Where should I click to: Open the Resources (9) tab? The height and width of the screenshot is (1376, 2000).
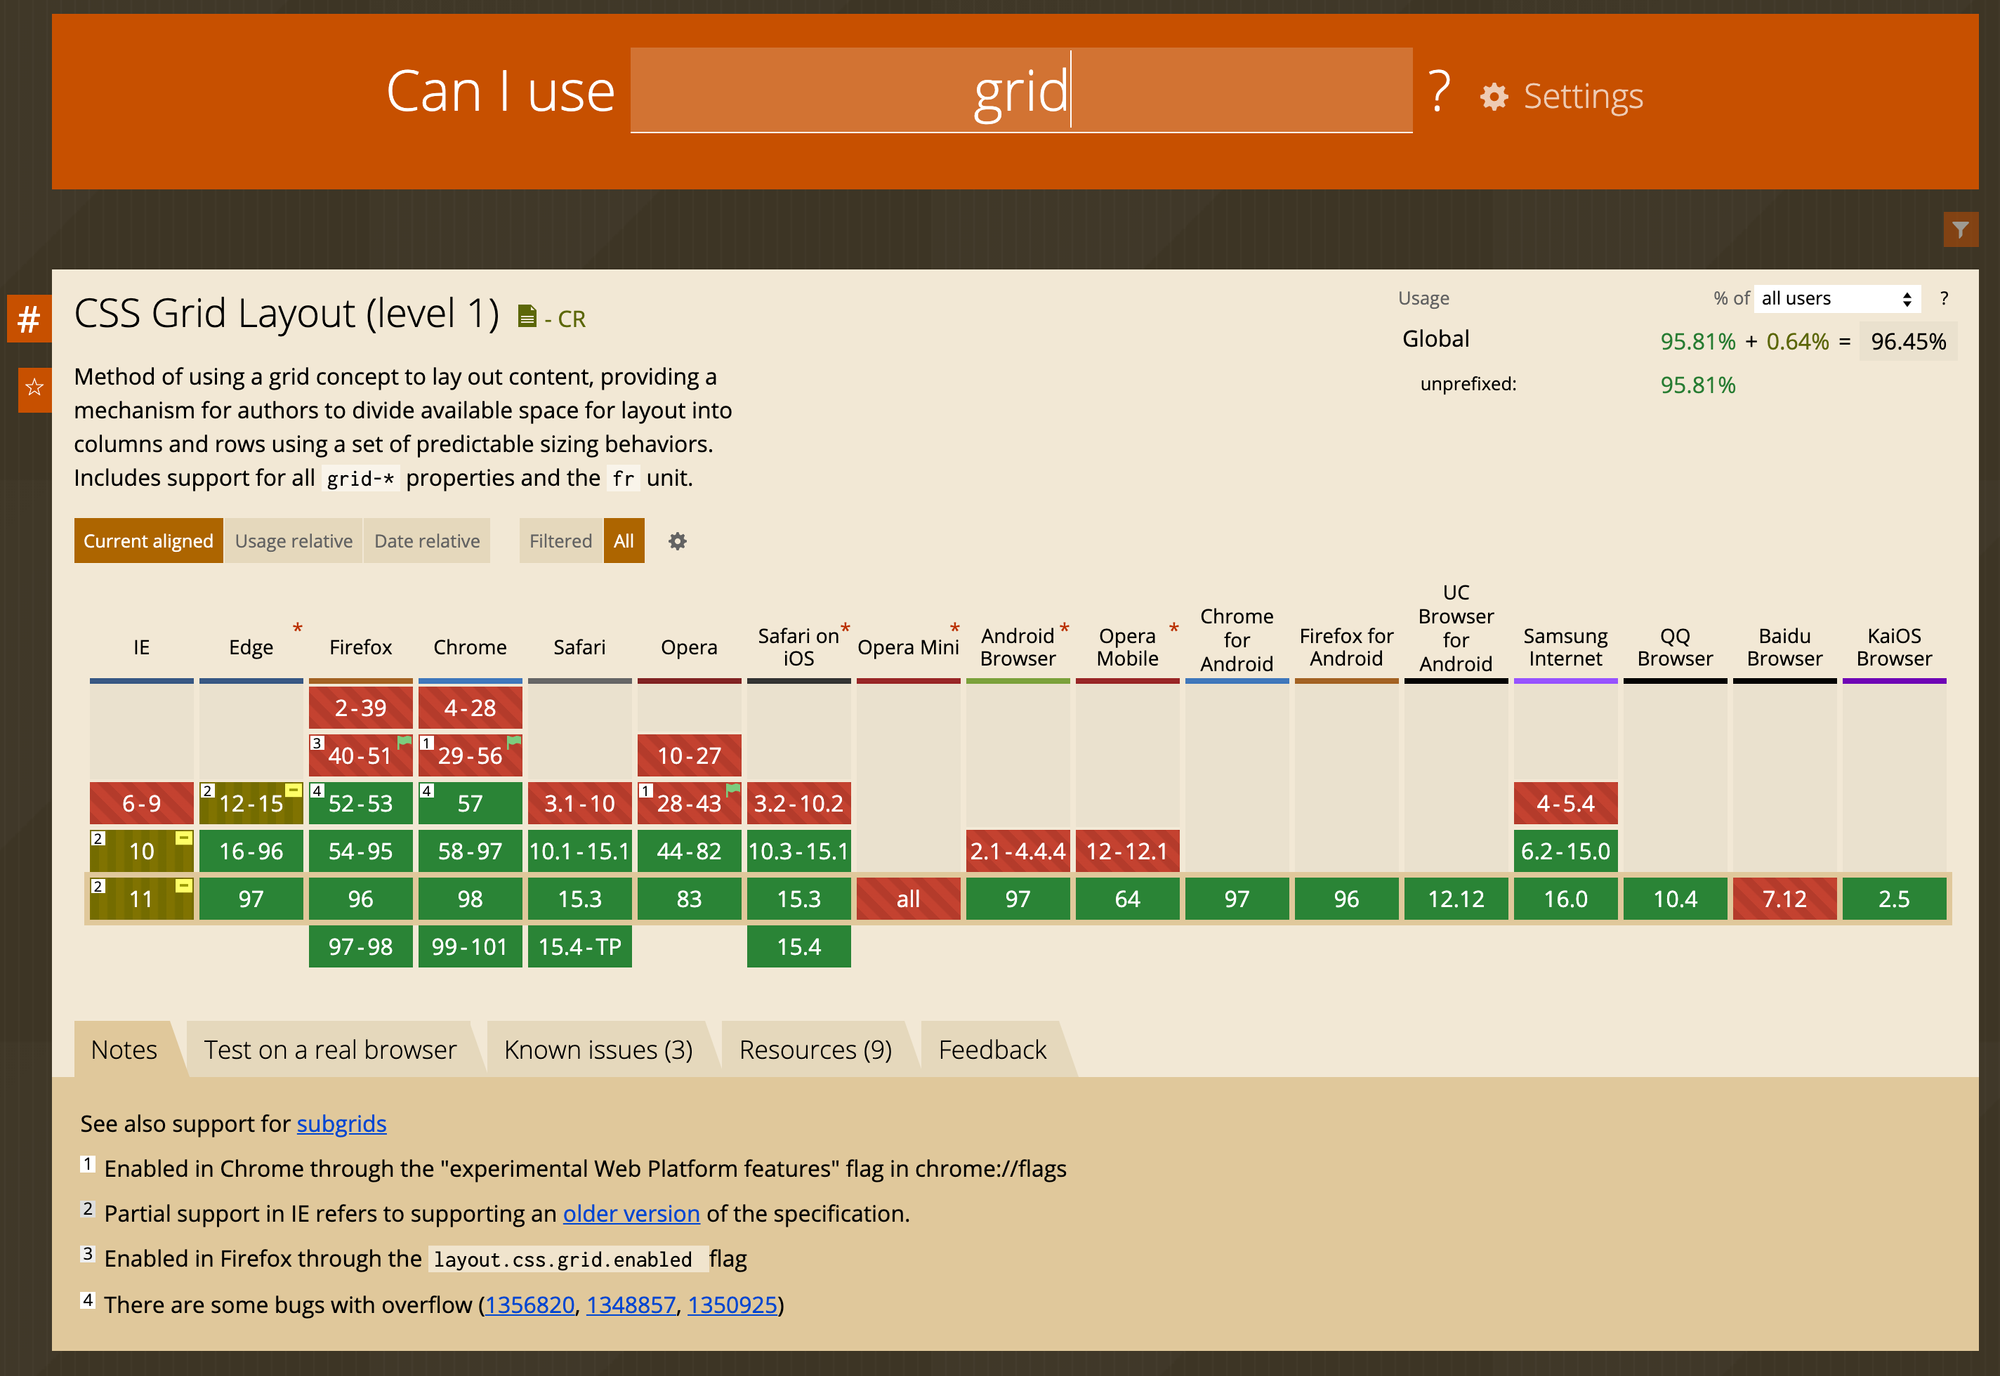pos(815,1050)
